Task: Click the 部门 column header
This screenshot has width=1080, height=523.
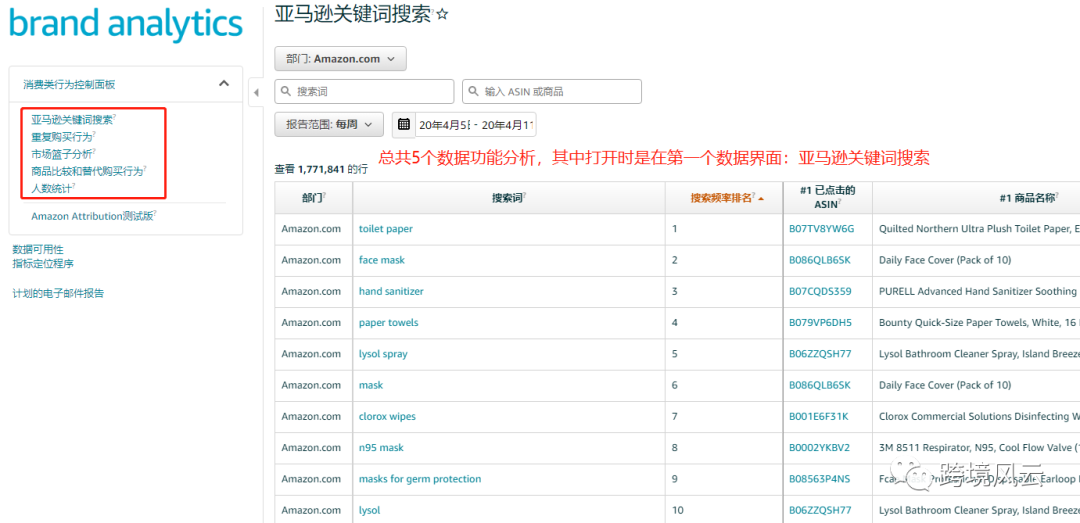Action: [x=313, y=198]
